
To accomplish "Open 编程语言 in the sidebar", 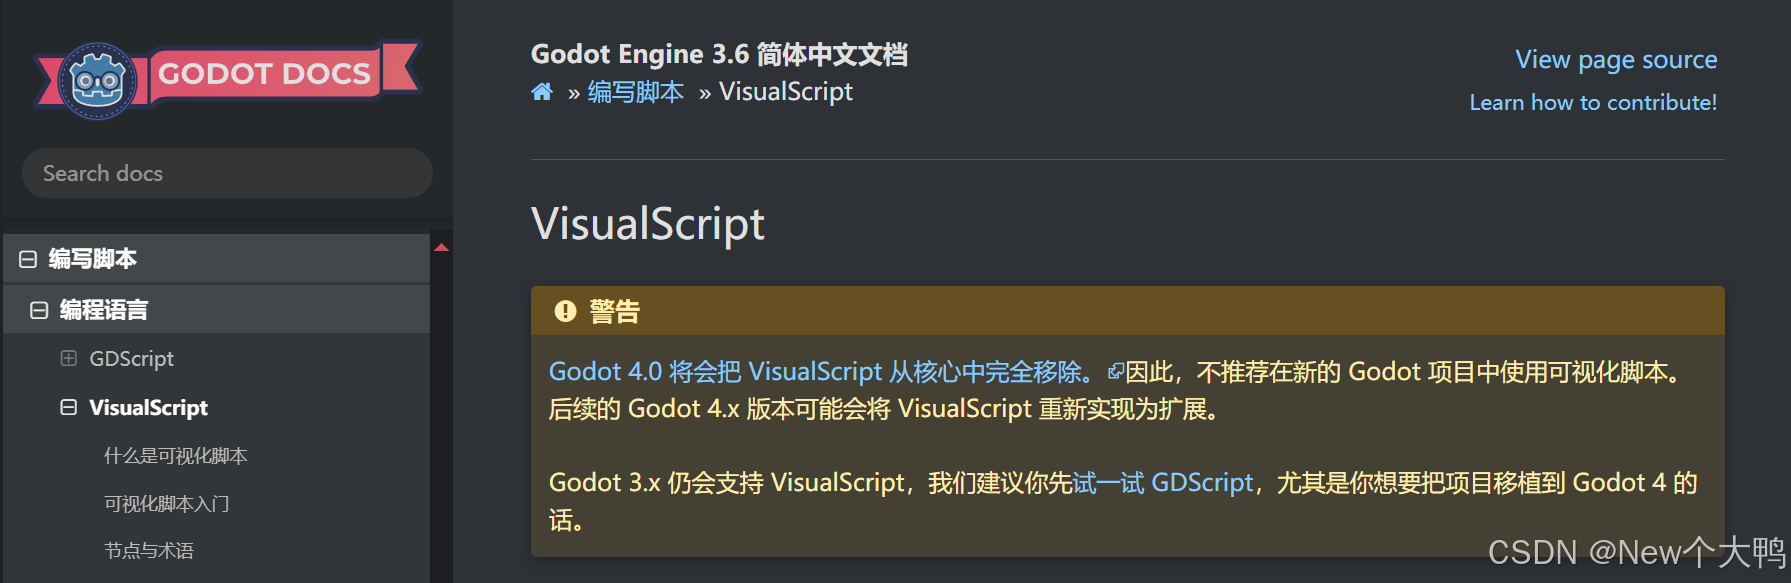I will coord(104,310).
